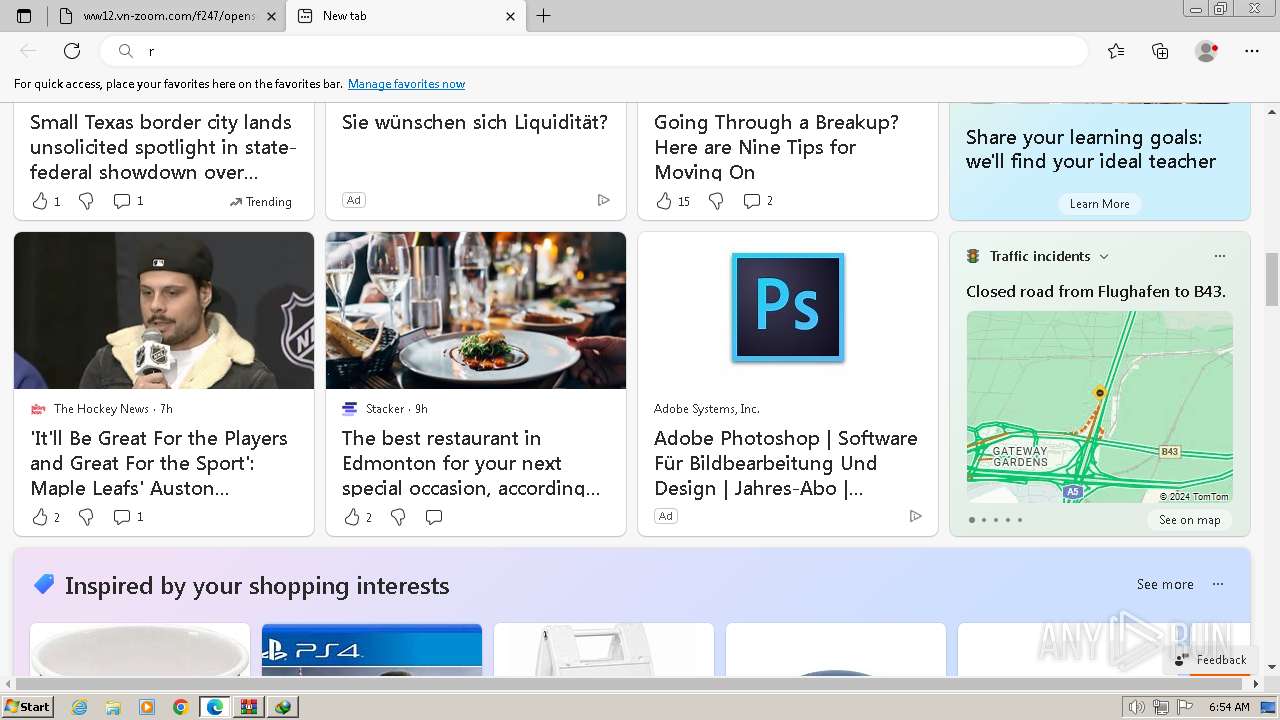Open the Windows Start button
Viewport: 1280px width, 720px height.
(x=28, y=707)
